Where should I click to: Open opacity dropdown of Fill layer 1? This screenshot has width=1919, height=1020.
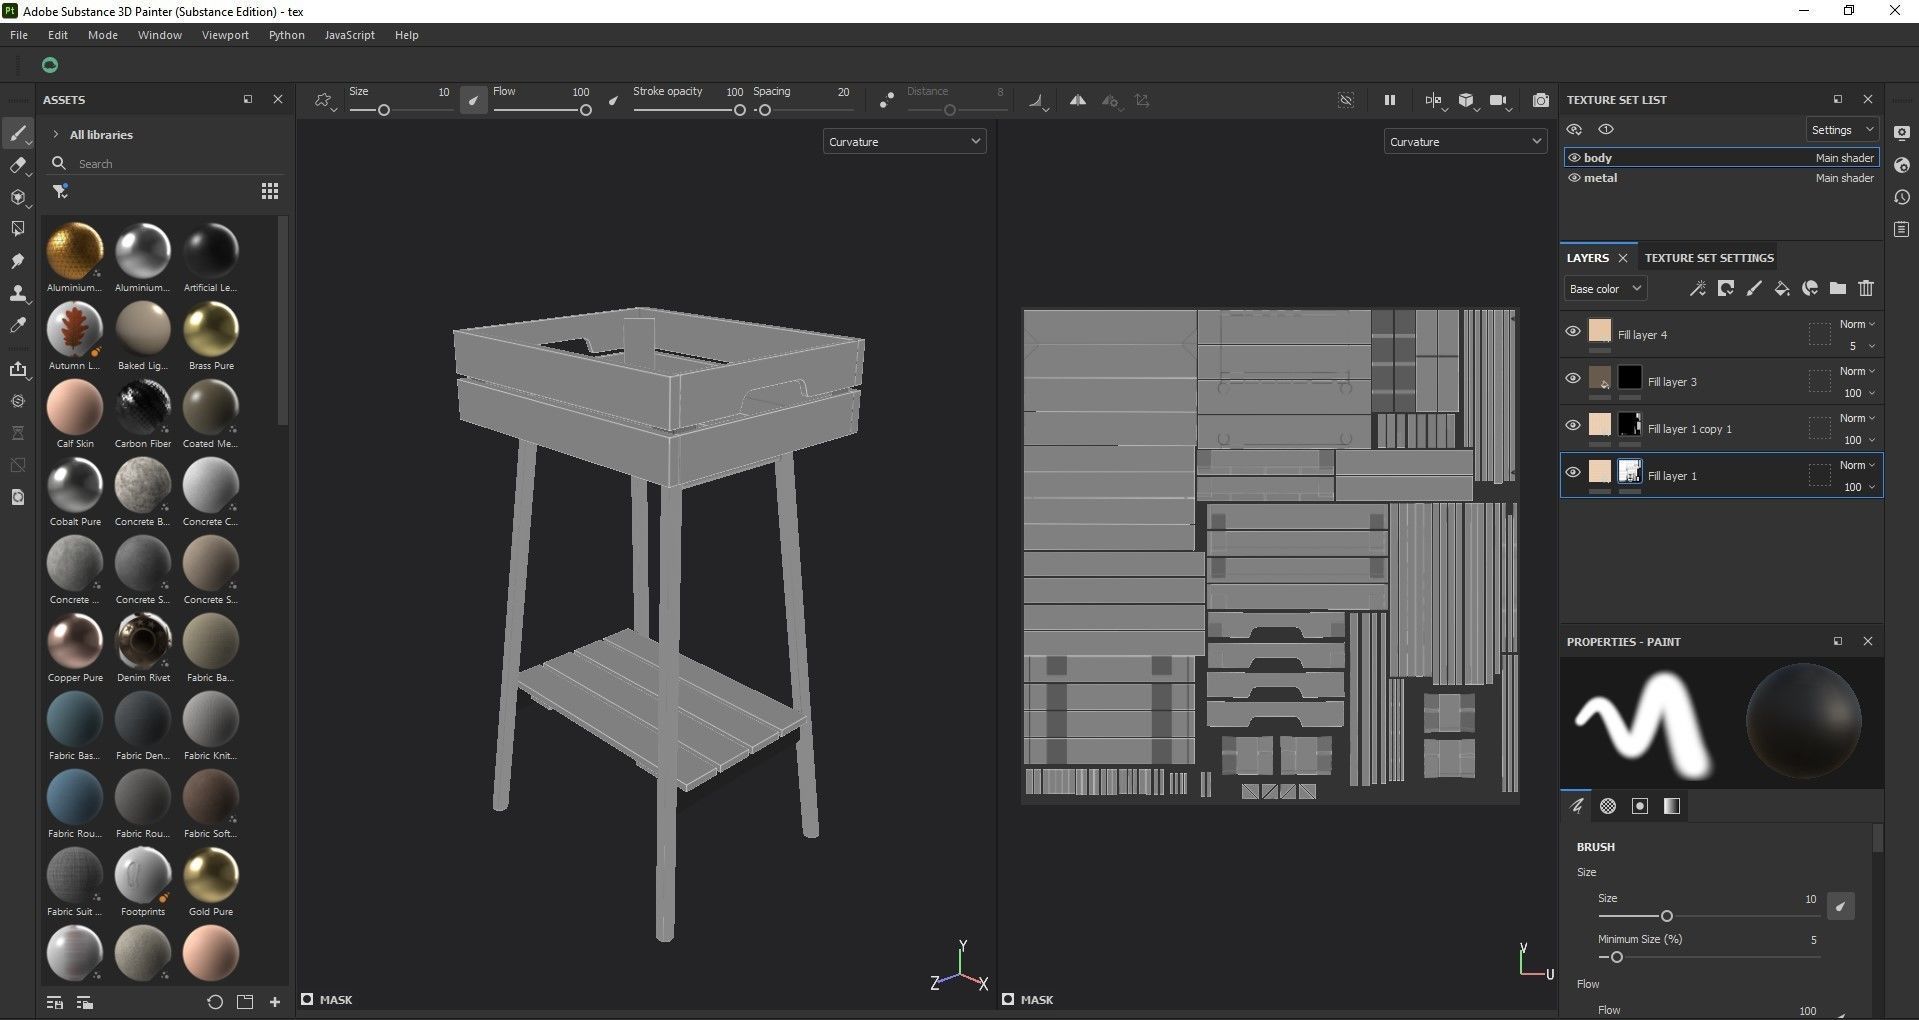pos(1860,487)
